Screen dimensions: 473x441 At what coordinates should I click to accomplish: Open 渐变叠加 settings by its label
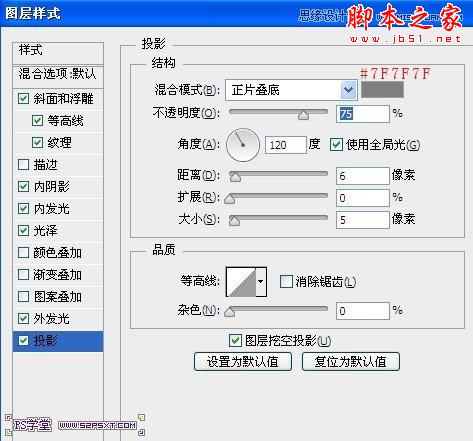pyautogui.click(x=57, y=275)
